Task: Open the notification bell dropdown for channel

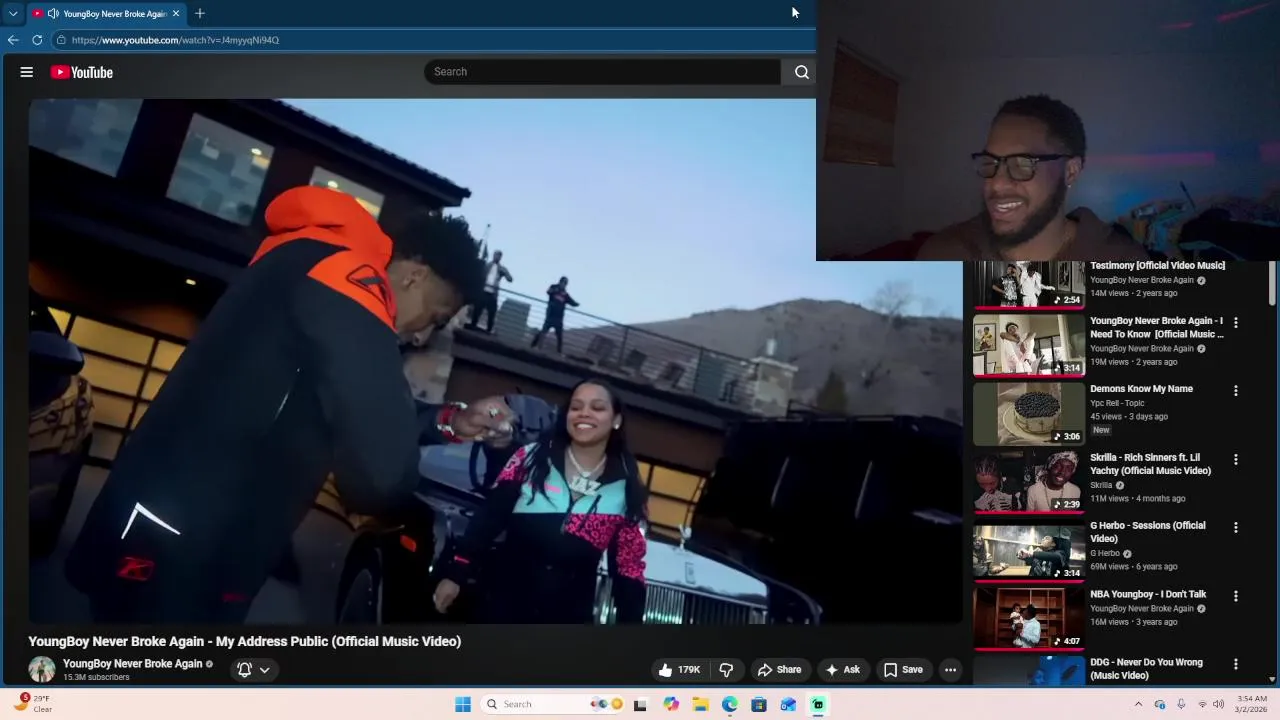Action: (252, 670)
